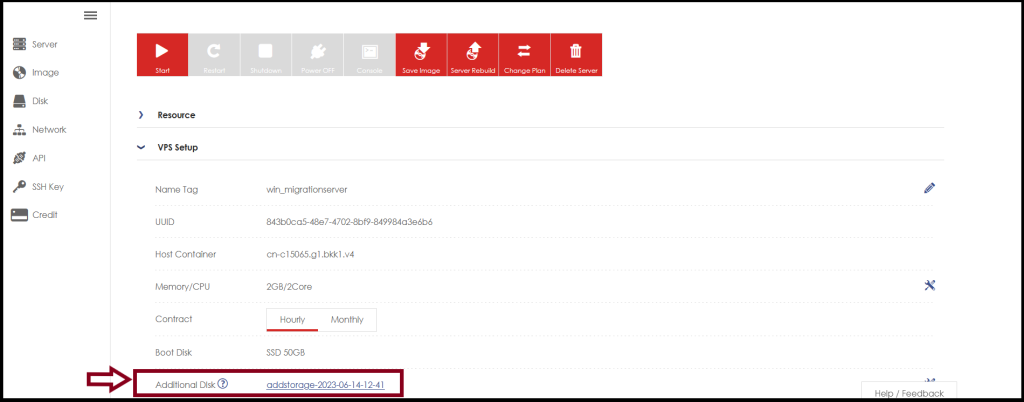The image size is (1024, 402).
Task: Edit the Name Tag with pencil icon
Action: (x=930, y=188)
